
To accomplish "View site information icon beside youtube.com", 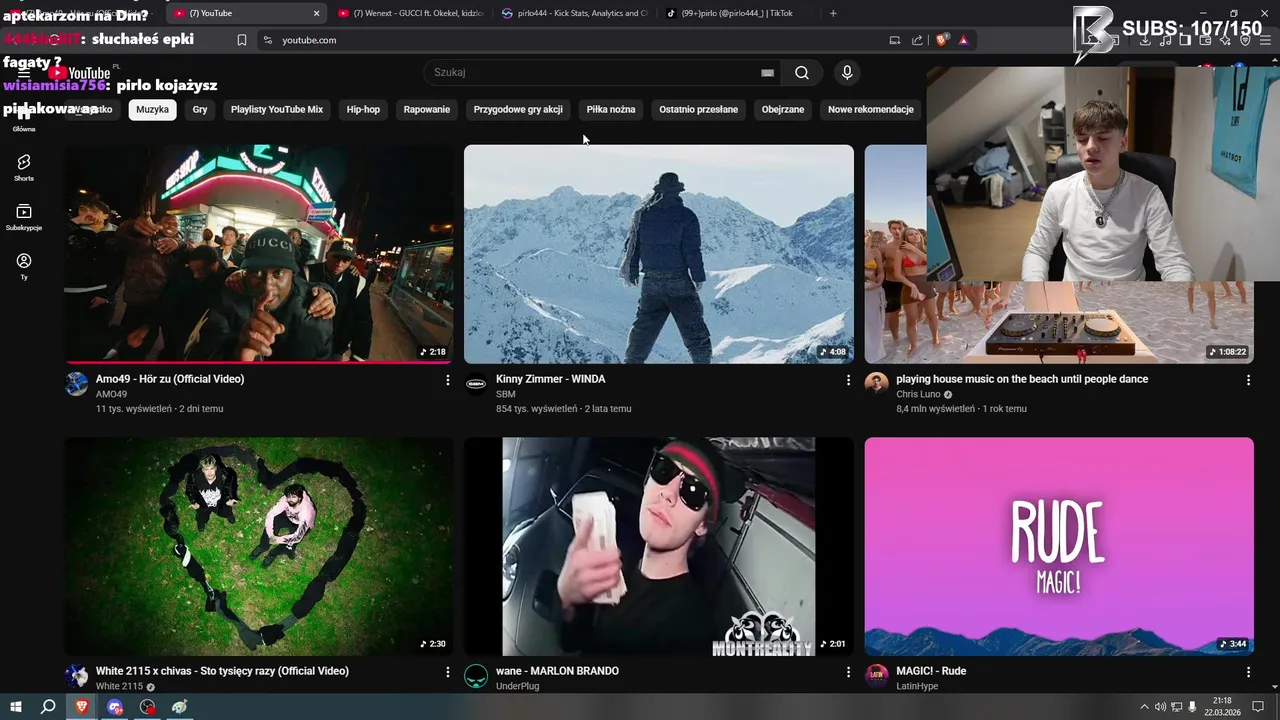I will (267, 40).
